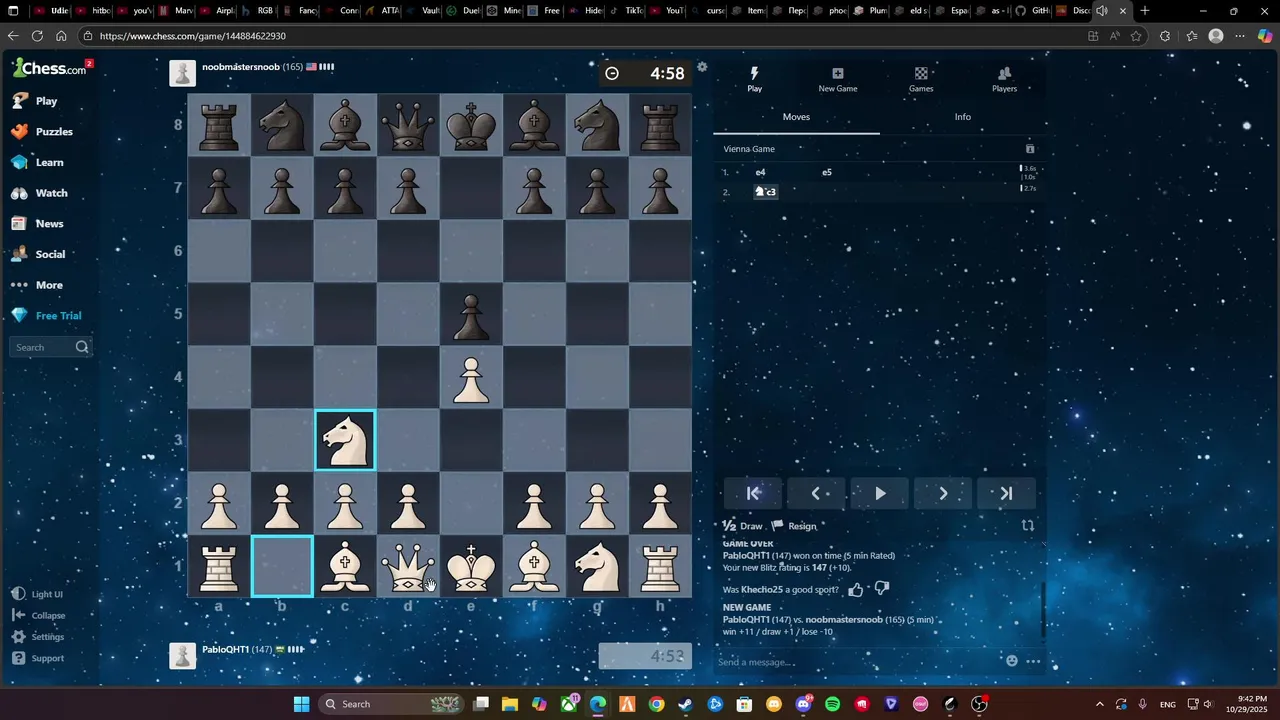This screenshot has width=1280, height=720.
Task: Open chat options three dots
Action: coord(1033,661)
